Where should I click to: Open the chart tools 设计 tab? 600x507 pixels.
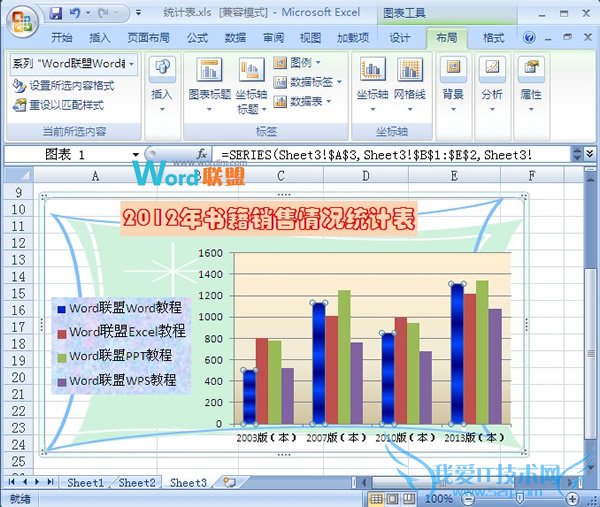[399, 37]
